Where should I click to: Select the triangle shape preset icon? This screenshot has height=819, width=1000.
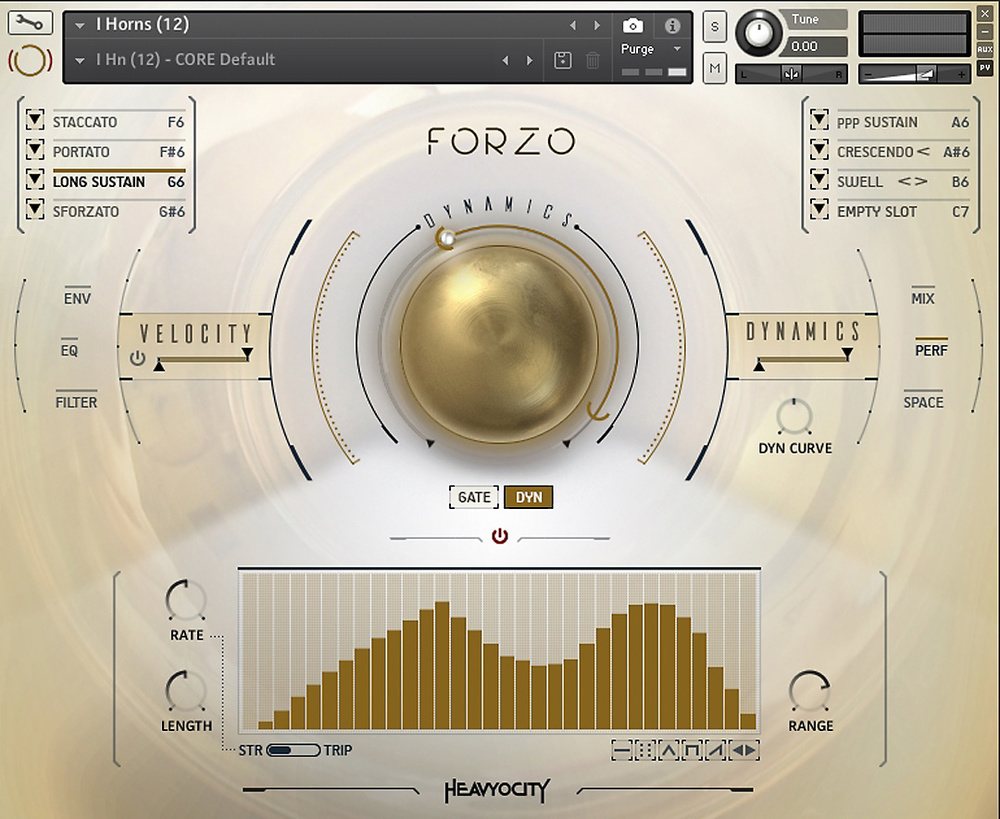pyautogui.click(x=669, y=750)
